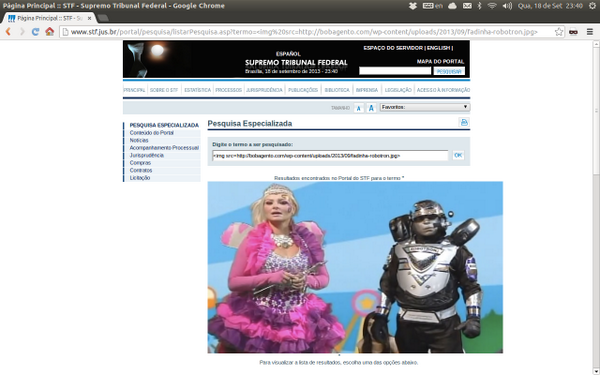Image resolution: width=600 pixels, height=375 pixels.
Task: Open the LEGISLAÇÃO menu
Action: pos(398,90)
